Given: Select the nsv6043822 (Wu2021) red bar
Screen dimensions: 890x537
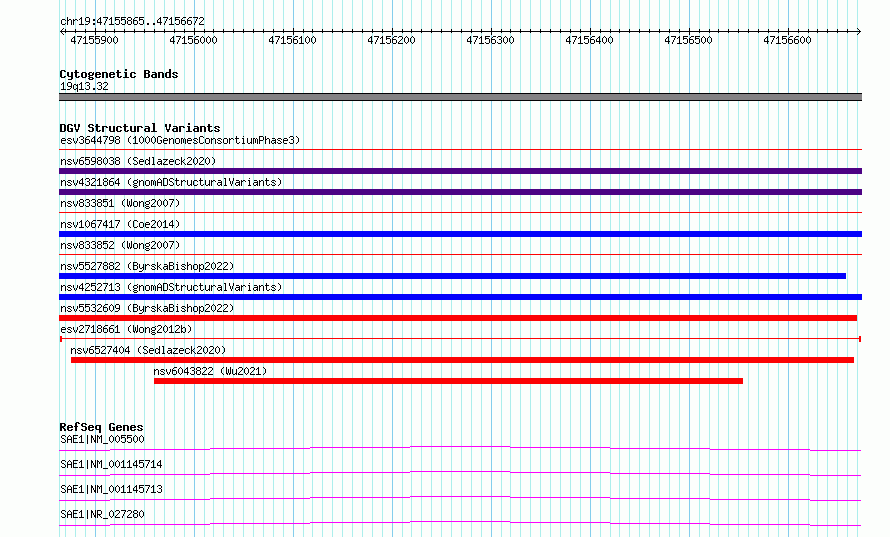Looking at the screenshot, I should point(448,381).
